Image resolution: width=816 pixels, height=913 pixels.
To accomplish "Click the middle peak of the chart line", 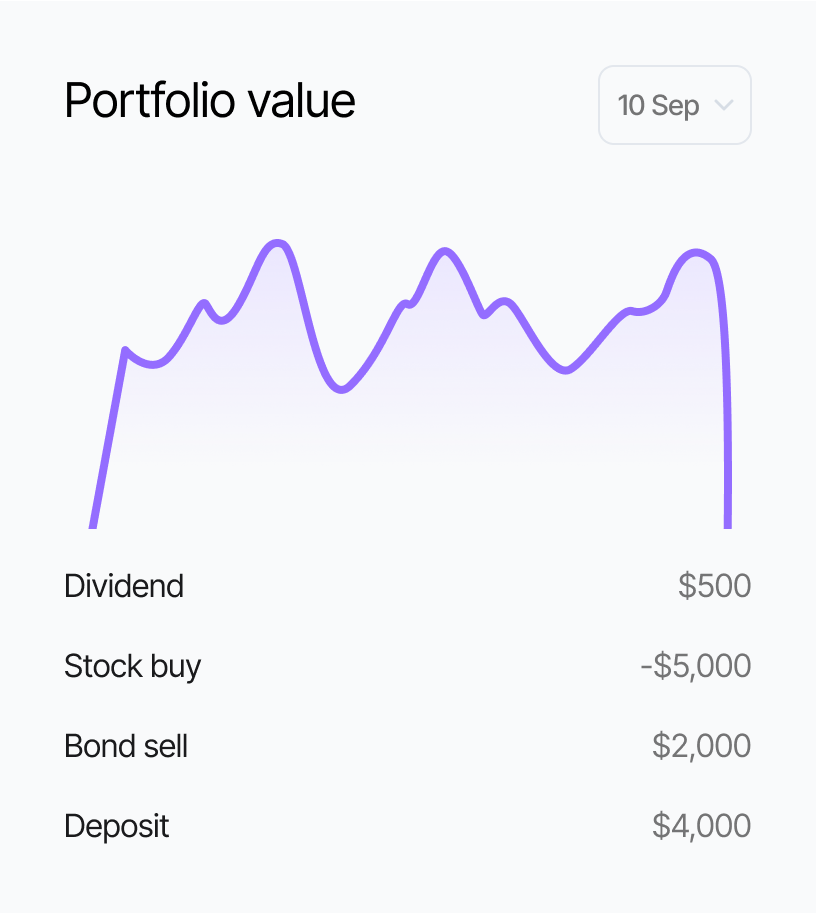I will pos(443,252).
